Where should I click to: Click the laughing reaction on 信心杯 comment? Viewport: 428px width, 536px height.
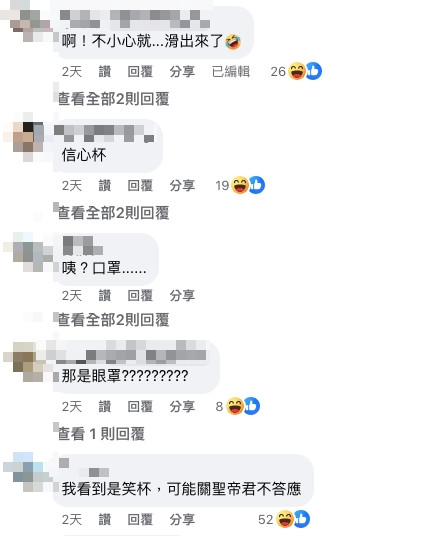tap(240, 185)
